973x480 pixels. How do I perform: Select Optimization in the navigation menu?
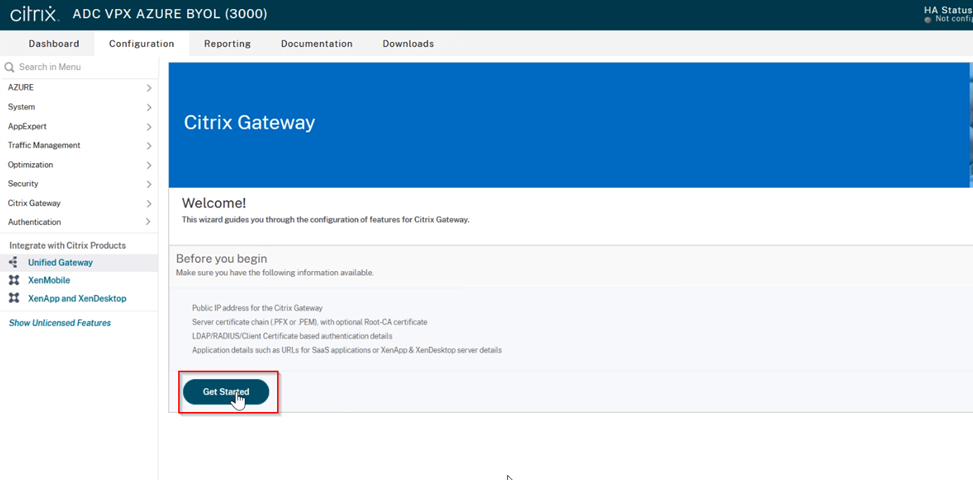[x=30, y=164]
